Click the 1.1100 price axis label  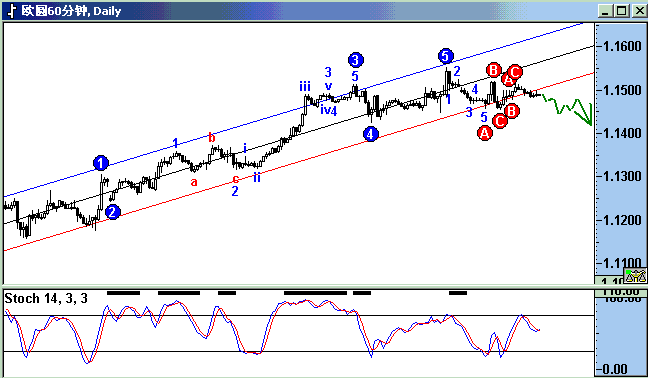pos(622,263)
